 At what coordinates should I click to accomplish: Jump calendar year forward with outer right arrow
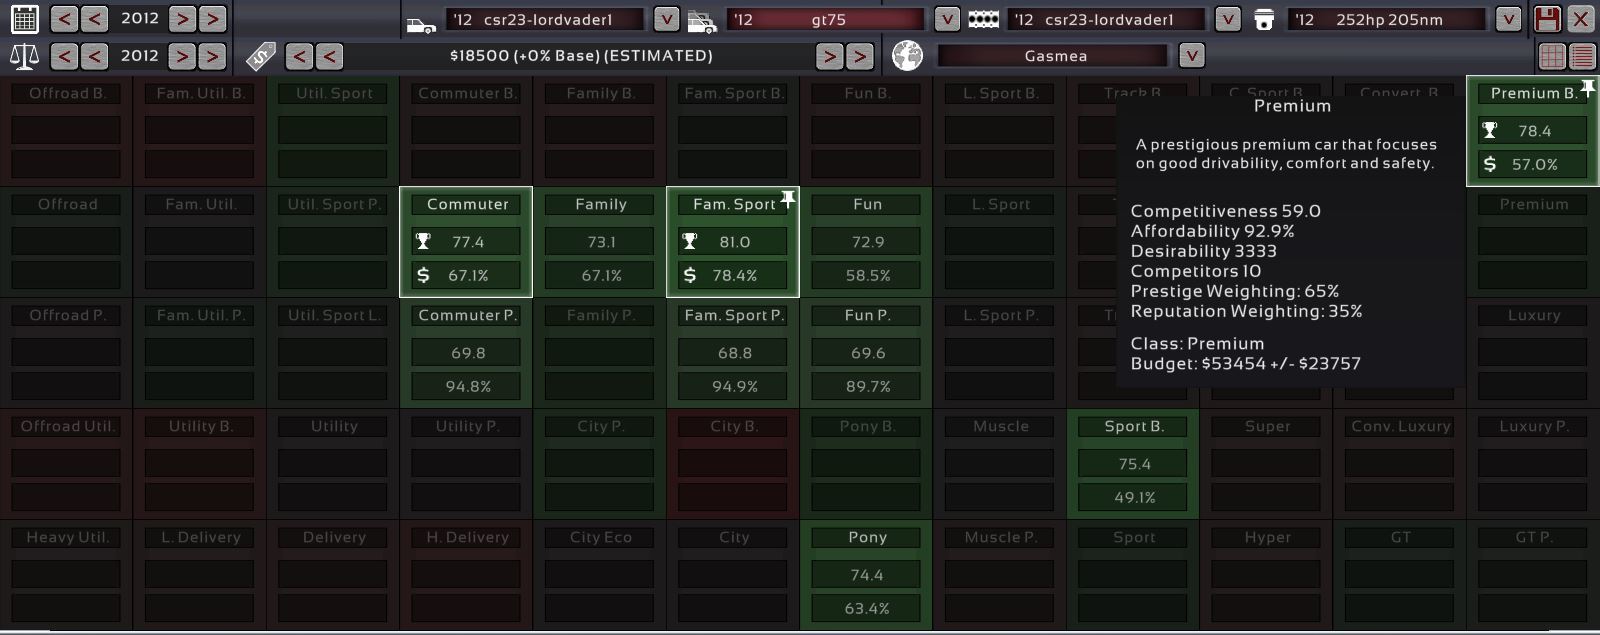click(212, 18)
